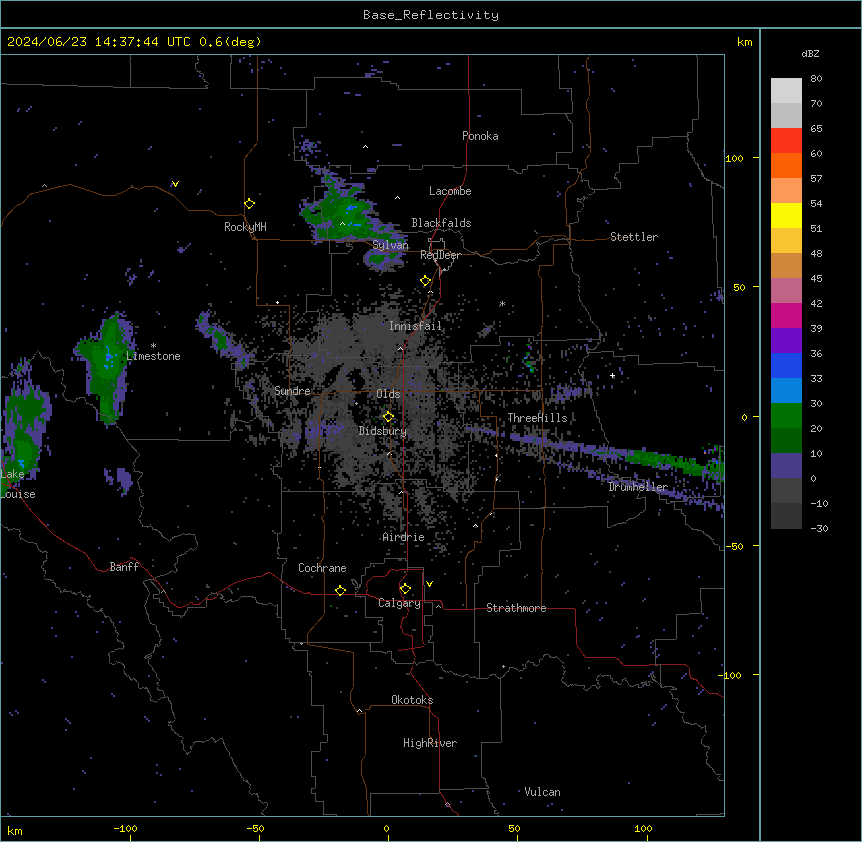The height and width of the screenshot is (842, 862).
Task: Click the Calgary city label
Action: click(x=399, y=603)
